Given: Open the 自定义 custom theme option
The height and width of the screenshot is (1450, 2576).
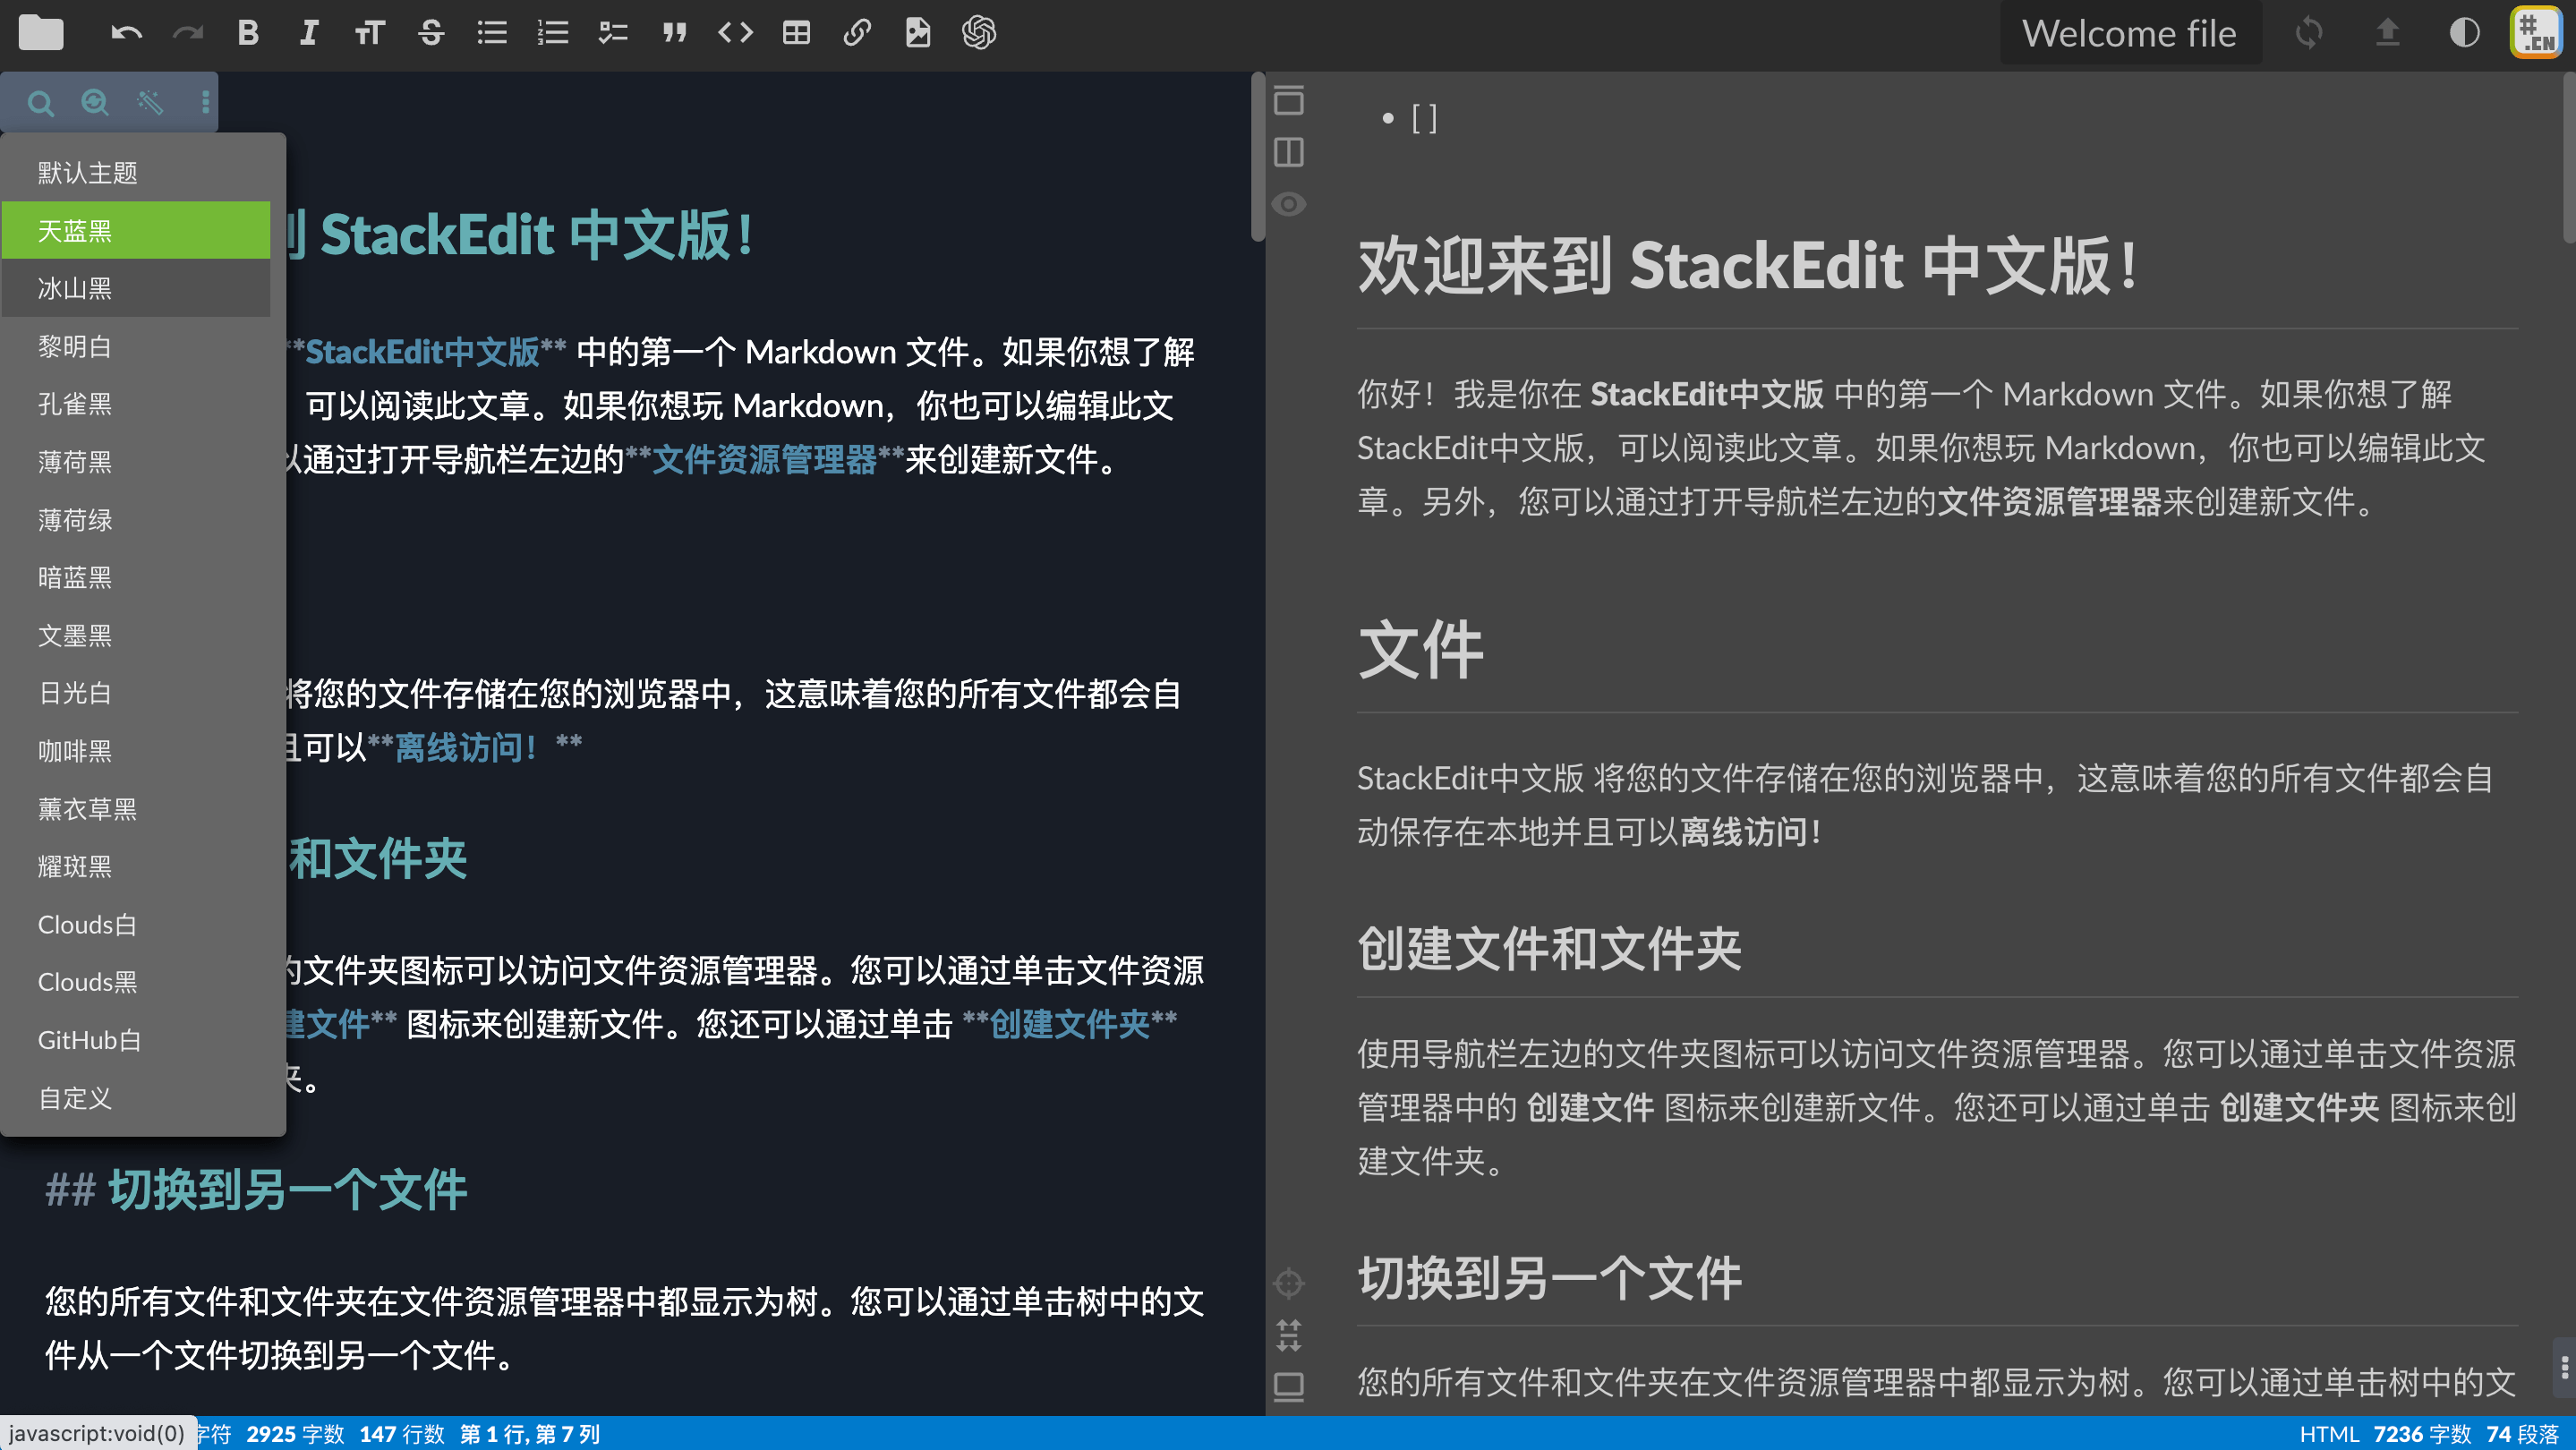Looking at the screenshot, I should [x=136, y=1098].
